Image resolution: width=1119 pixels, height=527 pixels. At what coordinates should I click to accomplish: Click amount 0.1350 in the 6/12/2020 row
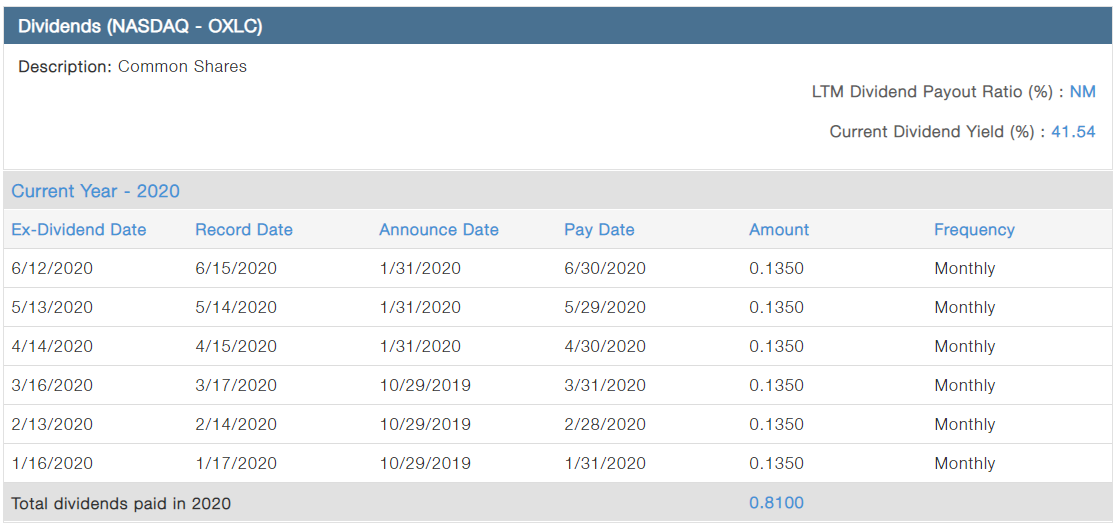[x=776, y=269]
